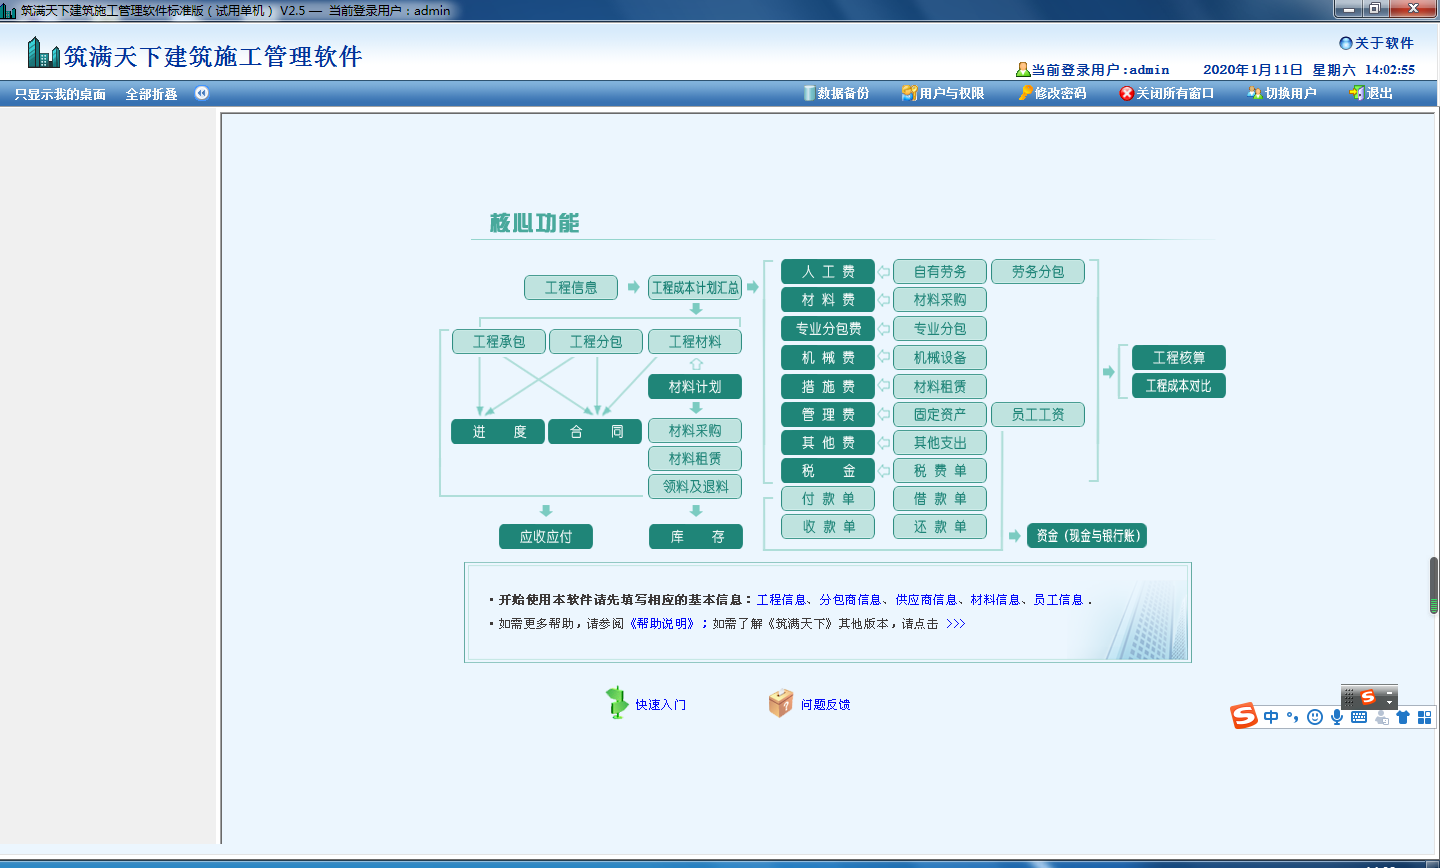Click the Sogou microphone voice input icon

tap(1337, 717)
